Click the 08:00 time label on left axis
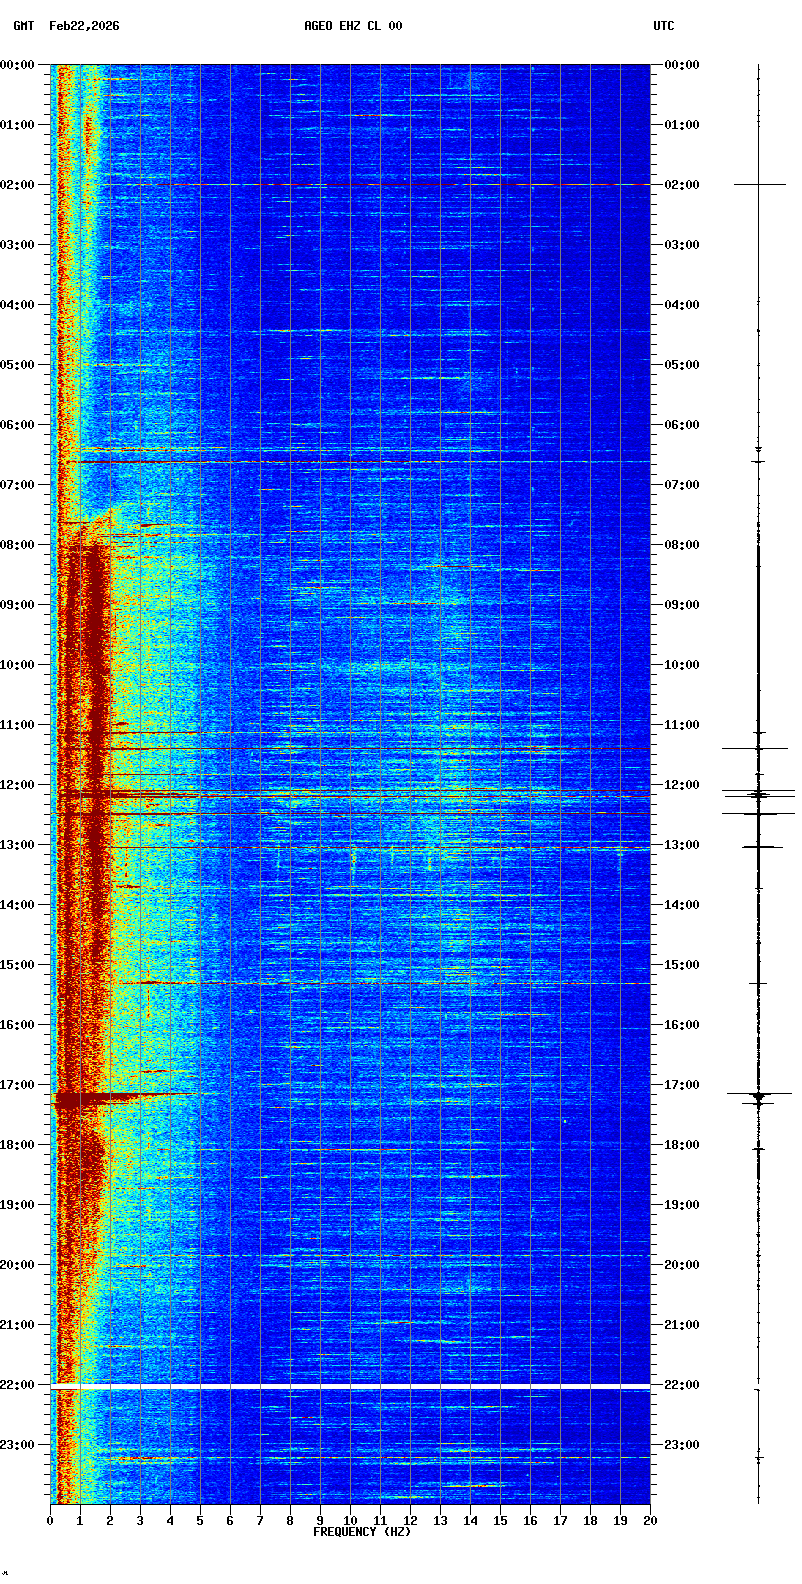The height and width of the screenshot is (1584, 802). click(x=18, y=545)
